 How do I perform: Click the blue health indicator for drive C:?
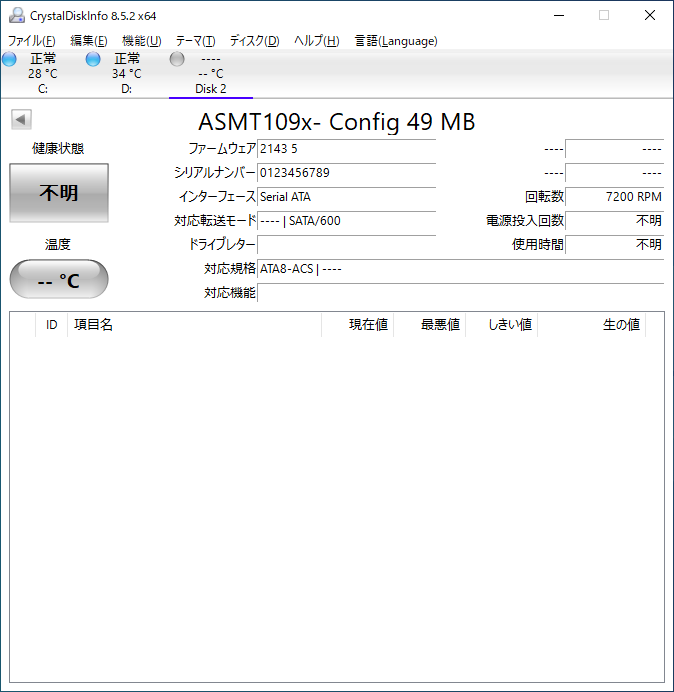click(x=9, y=59)
